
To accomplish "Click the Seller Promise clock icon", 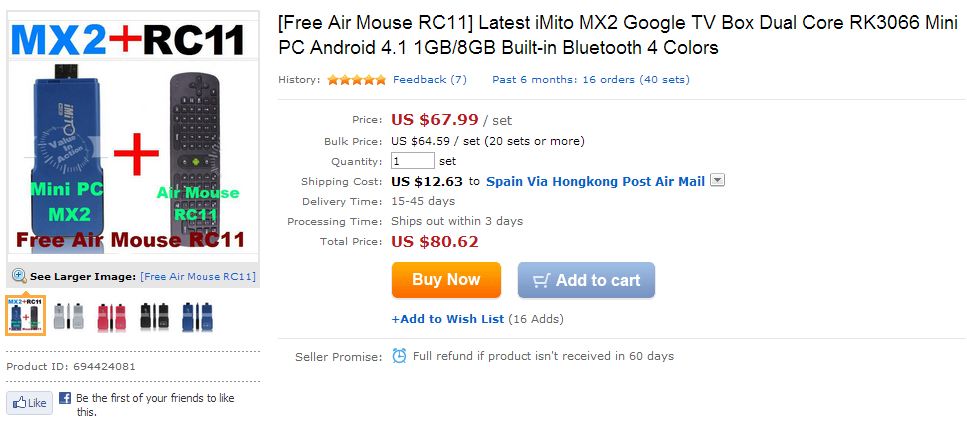I will click(x=399, y=356).
